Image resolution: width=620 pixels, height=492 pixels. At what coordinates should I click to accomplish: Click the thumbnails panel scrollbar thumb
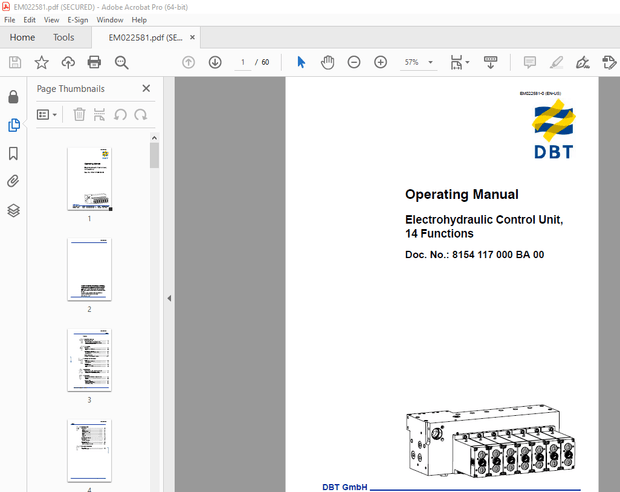tap(154, 155)
